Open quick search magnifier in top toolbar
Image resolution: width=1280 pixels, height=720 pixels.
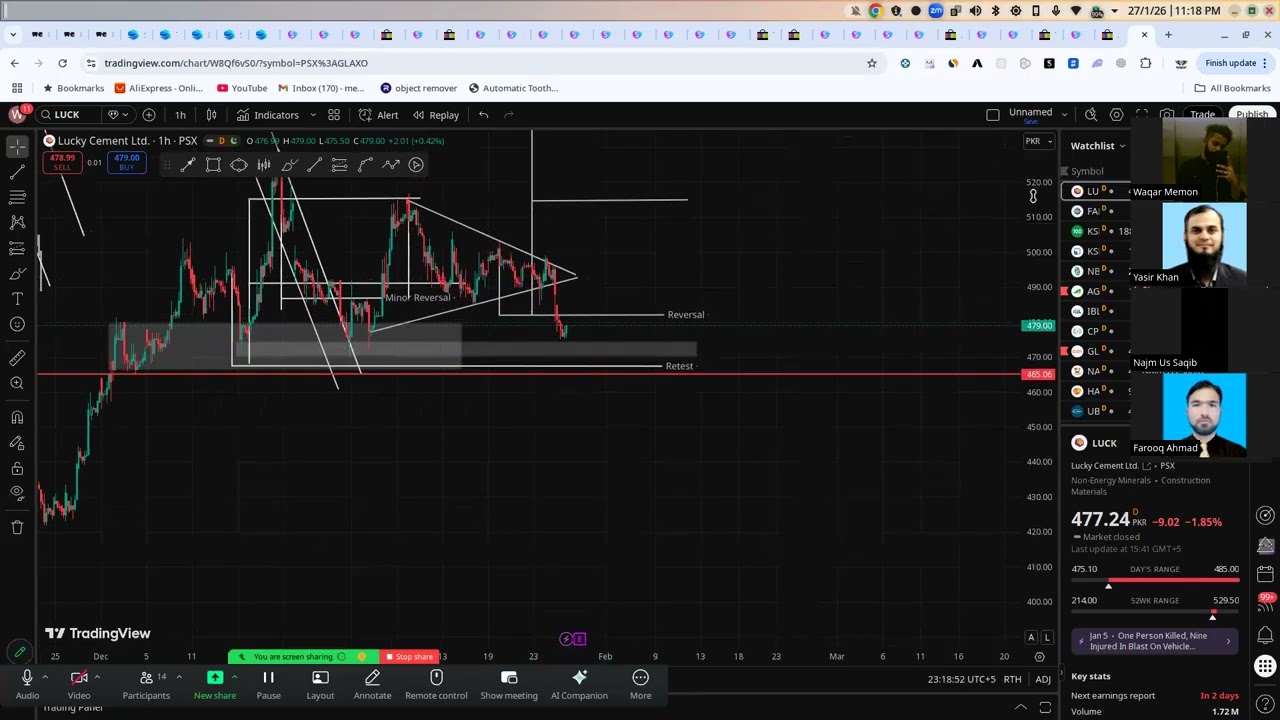(1091, 115)
